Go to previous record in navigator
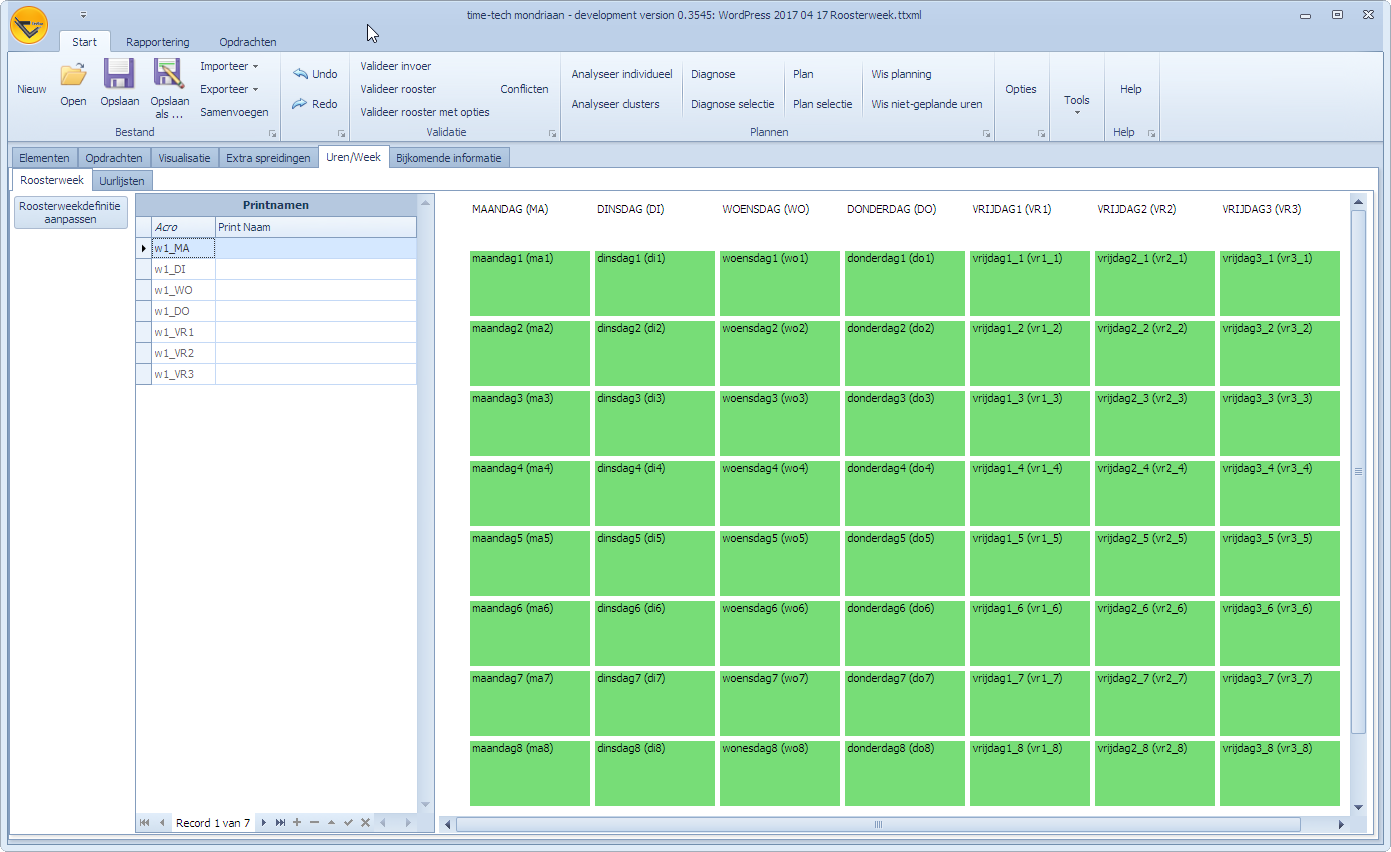The height and width of the screenshot is (852, 1391). coord(162,823)
